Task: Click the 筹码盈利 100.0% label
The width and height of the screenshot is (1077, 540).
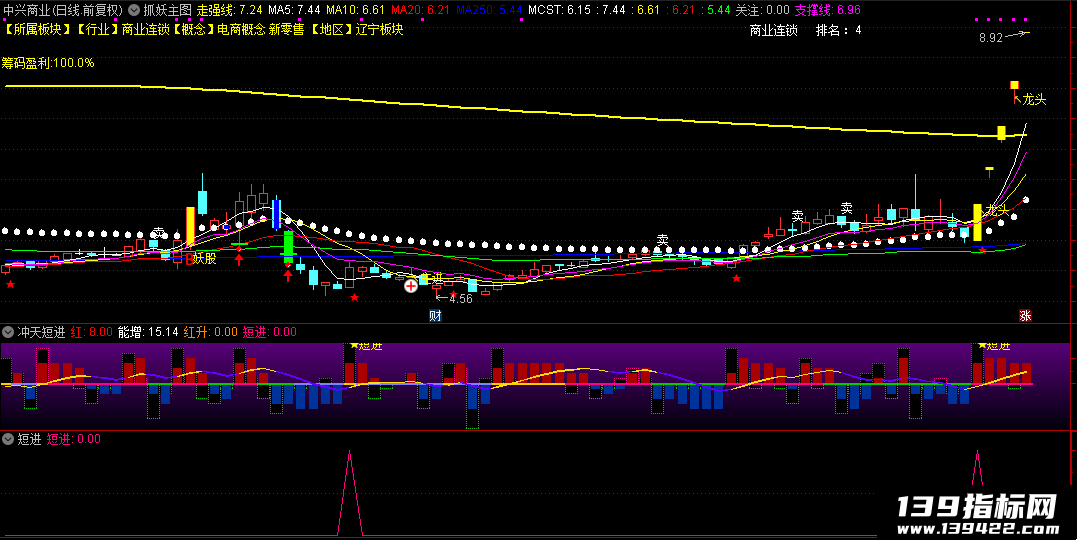Action: [48, 63]
